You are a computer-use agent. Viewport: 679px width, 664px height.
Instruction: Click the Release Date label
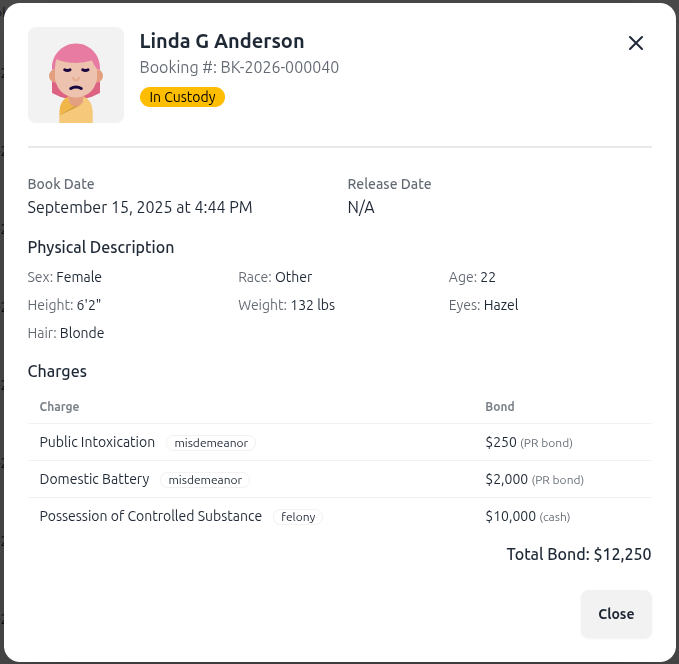(x=389, y=184)
